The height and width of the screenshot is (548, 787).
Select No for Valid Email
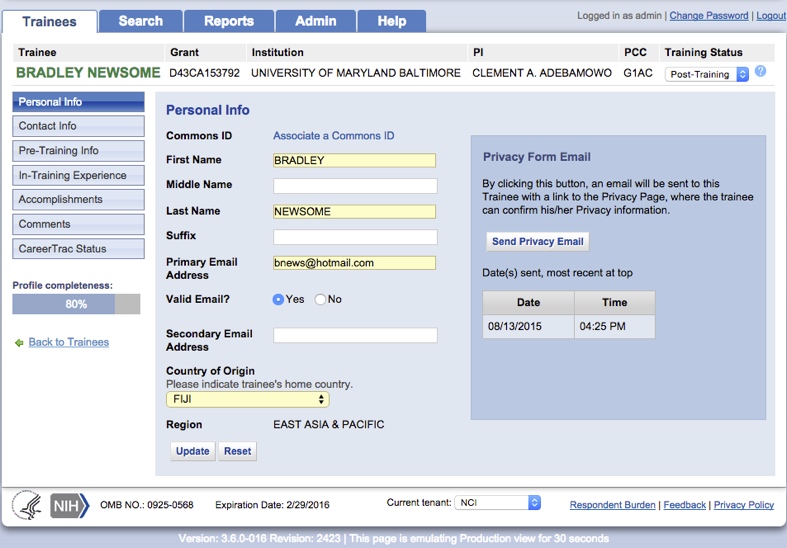point(320,300)
